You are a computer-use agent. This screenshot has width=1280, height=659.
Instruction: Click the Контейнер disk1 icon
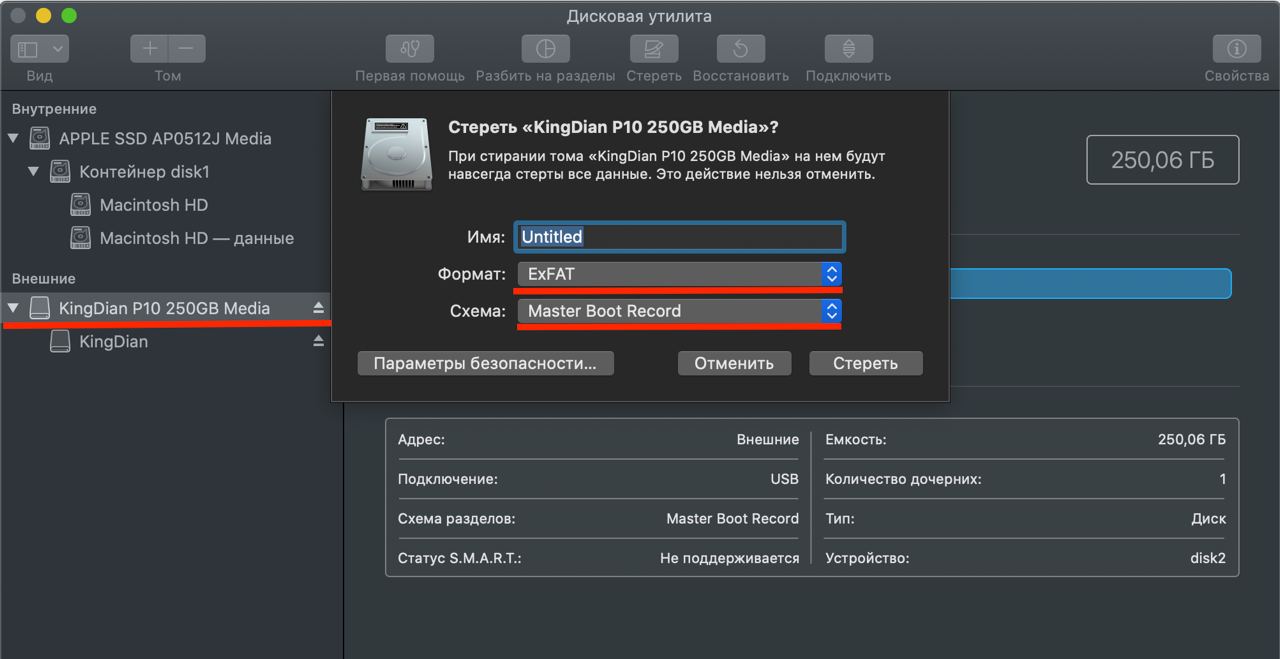[x=60, y=172]
